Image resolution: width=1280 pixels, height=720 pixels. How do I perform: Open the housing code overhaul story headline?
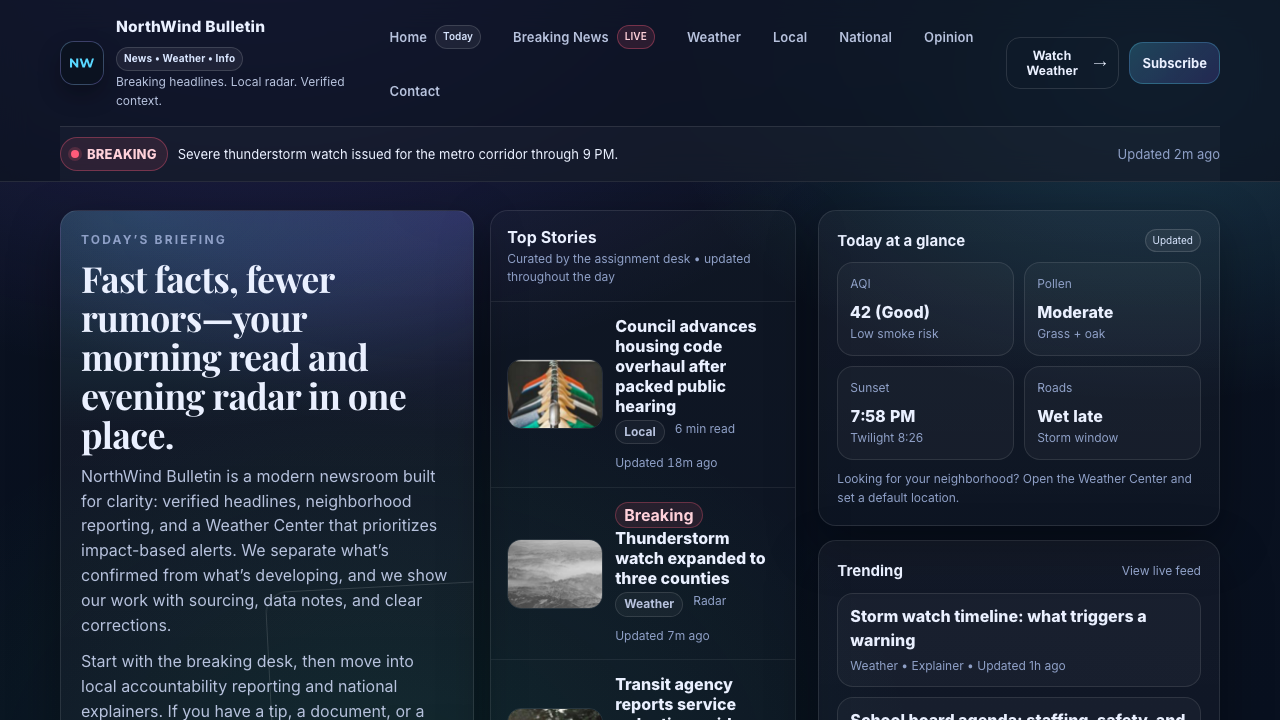(x=686, y=366)
